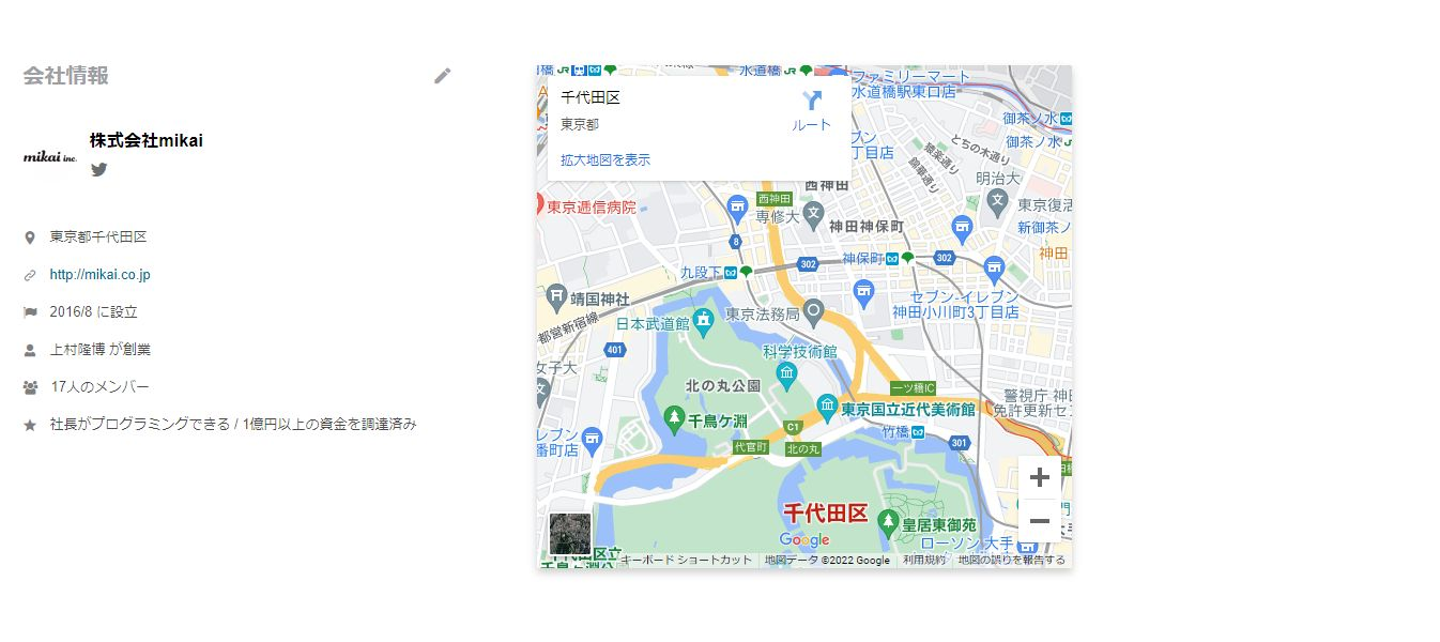Screen dimensions: 1440x642
Task: Open the 利用規約 terms link on the map
Action: 924,560
